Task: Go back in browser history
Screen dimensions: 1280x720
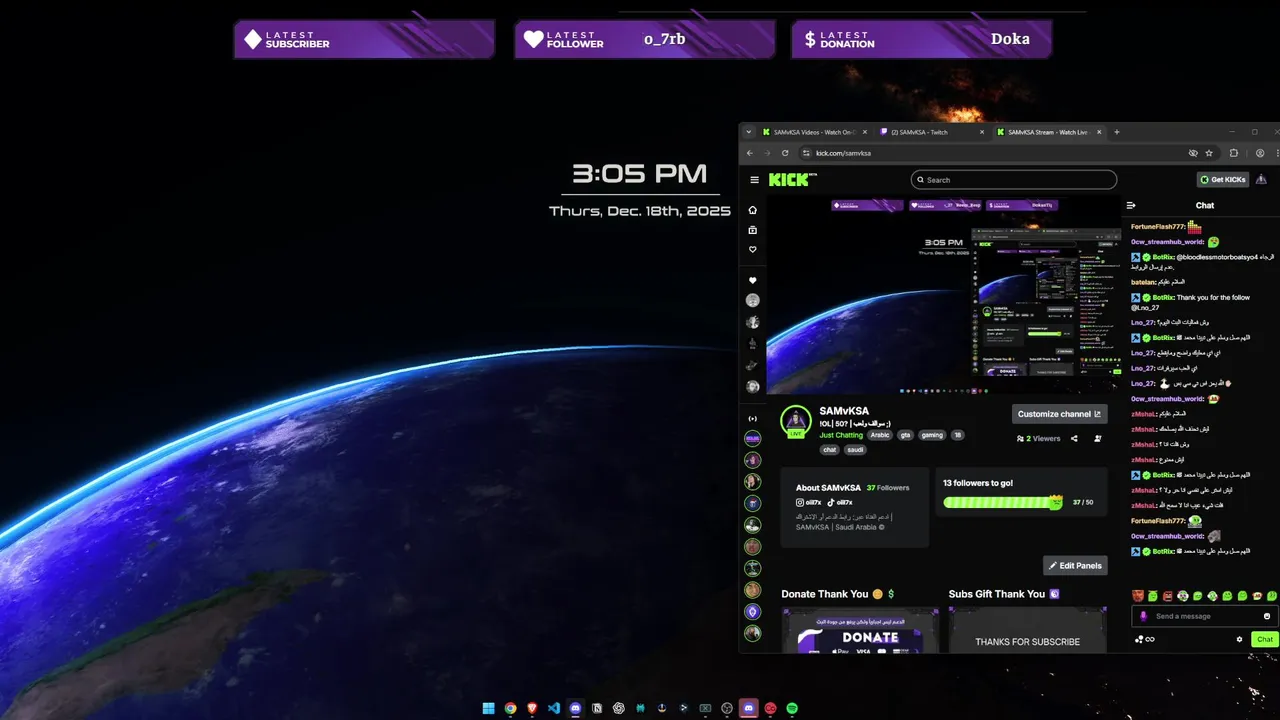Action: [750, 153]
